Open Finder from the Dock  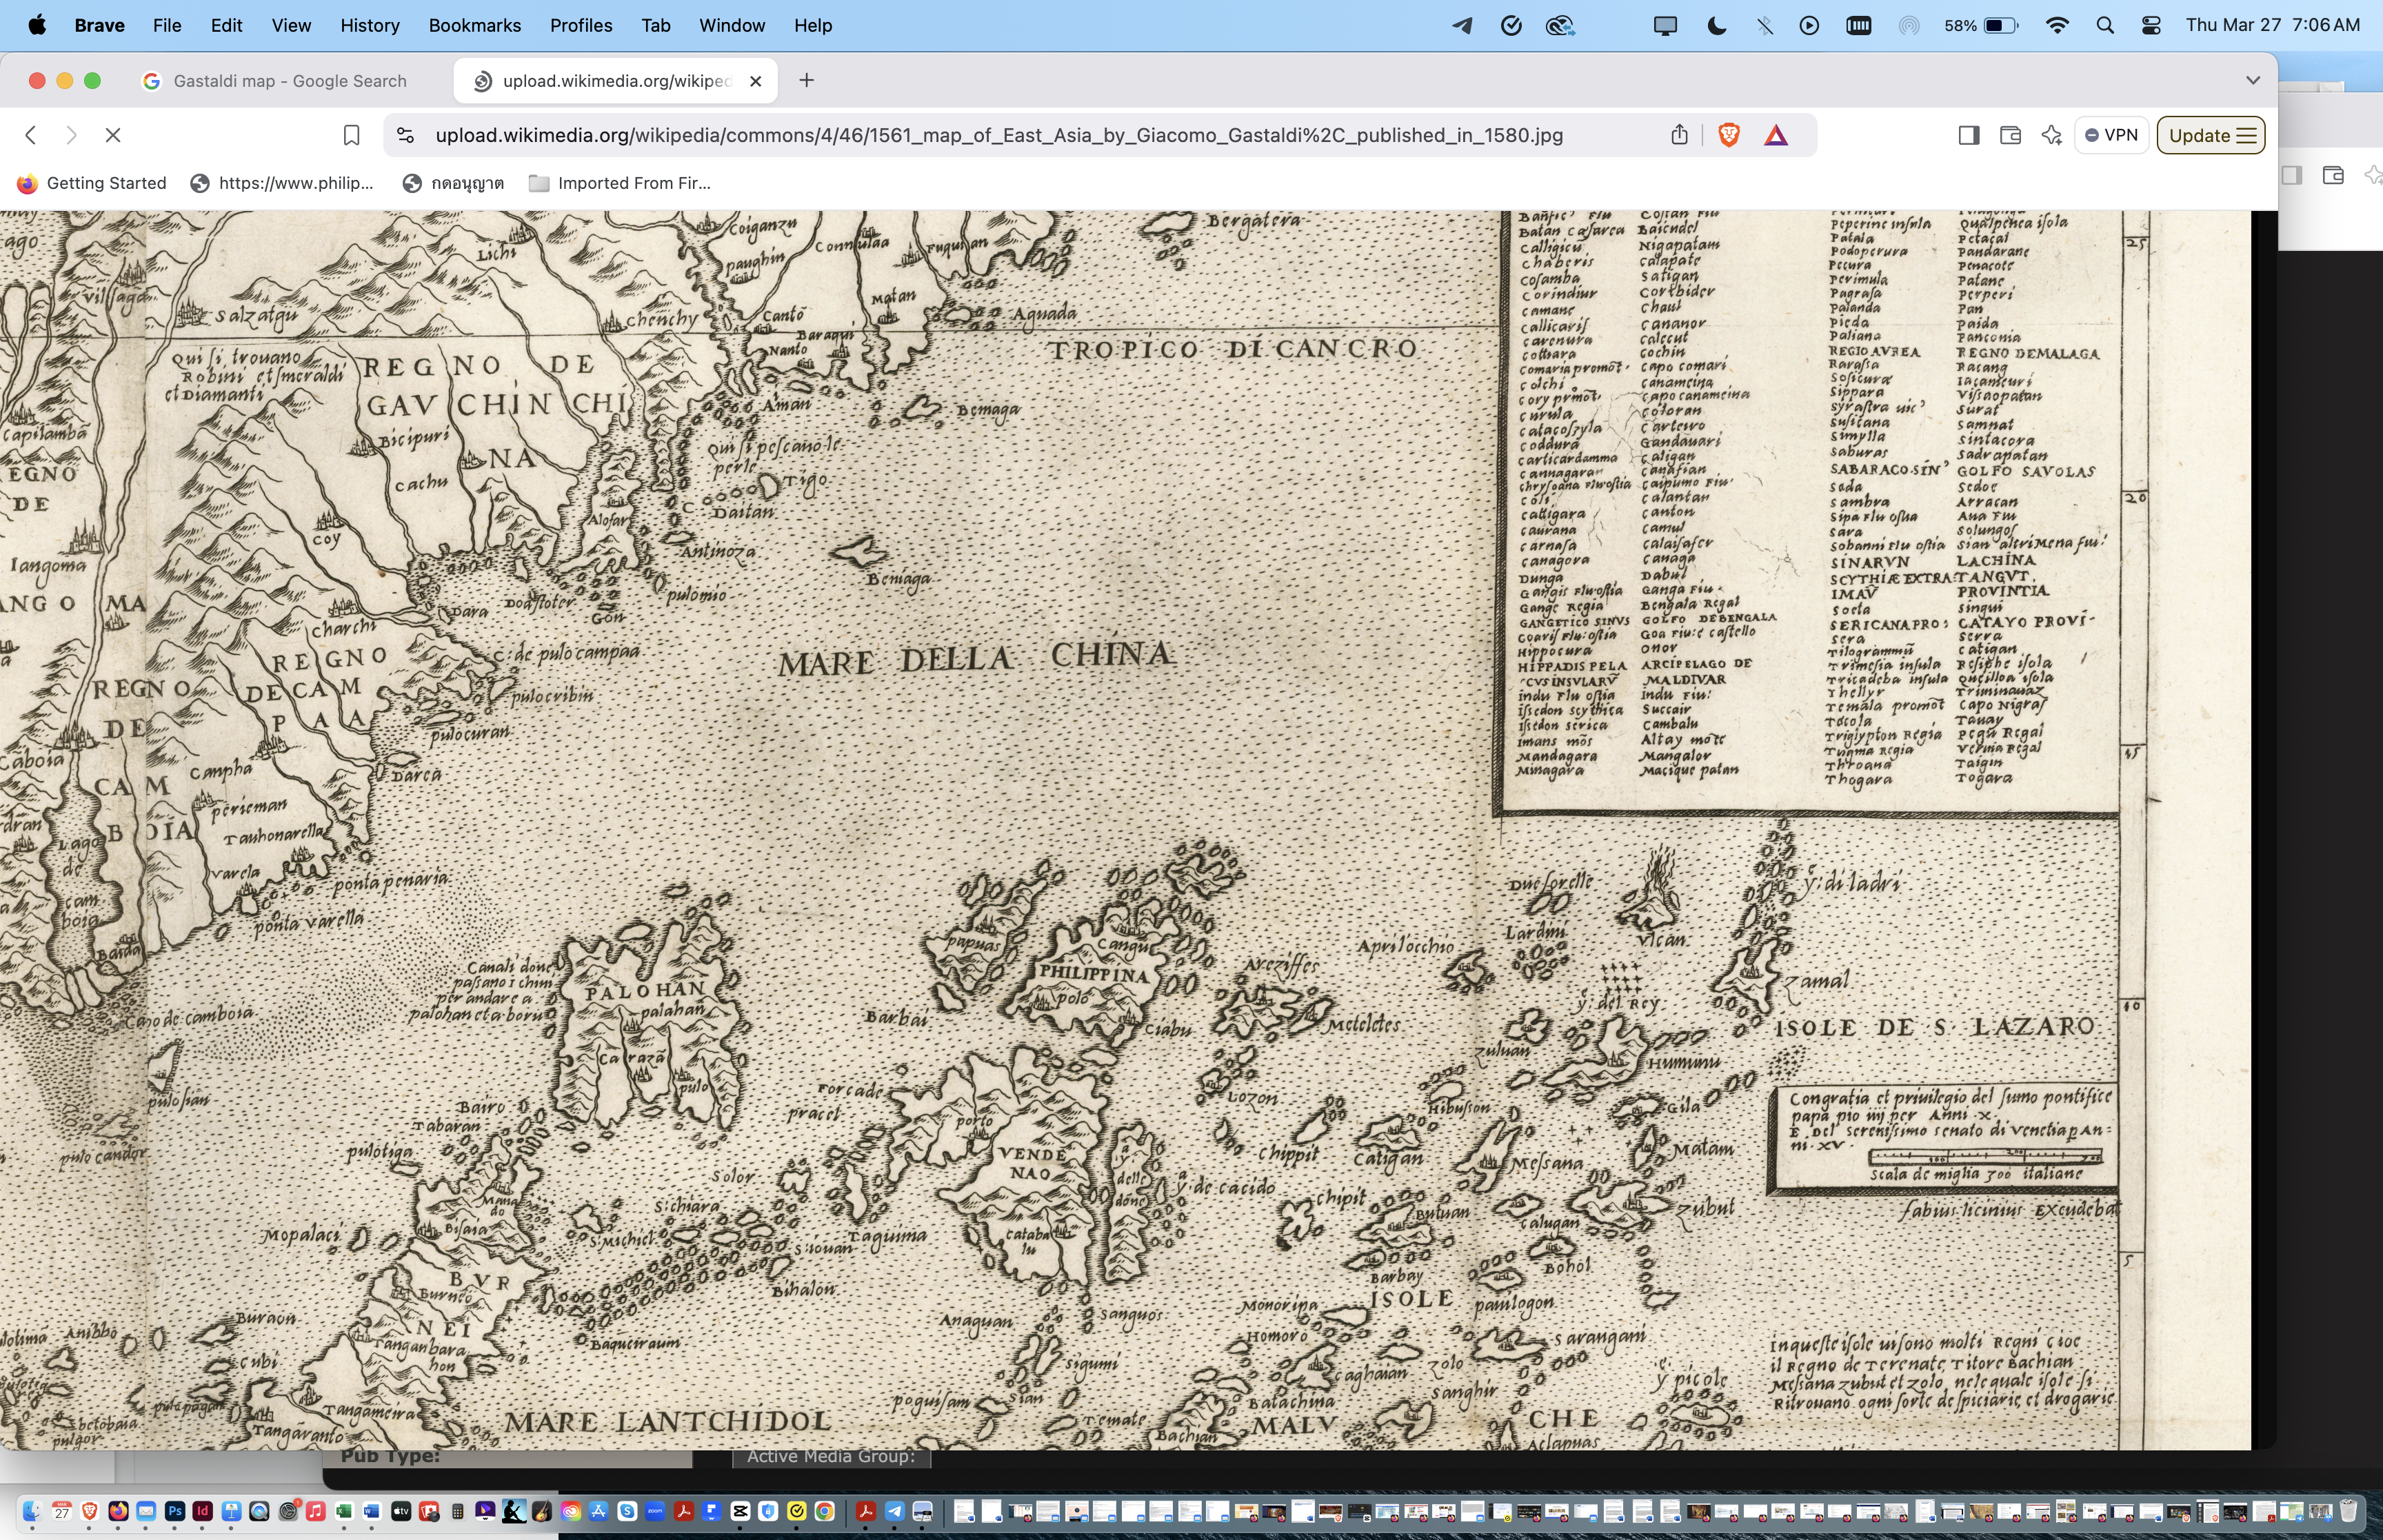(32, 1511)
